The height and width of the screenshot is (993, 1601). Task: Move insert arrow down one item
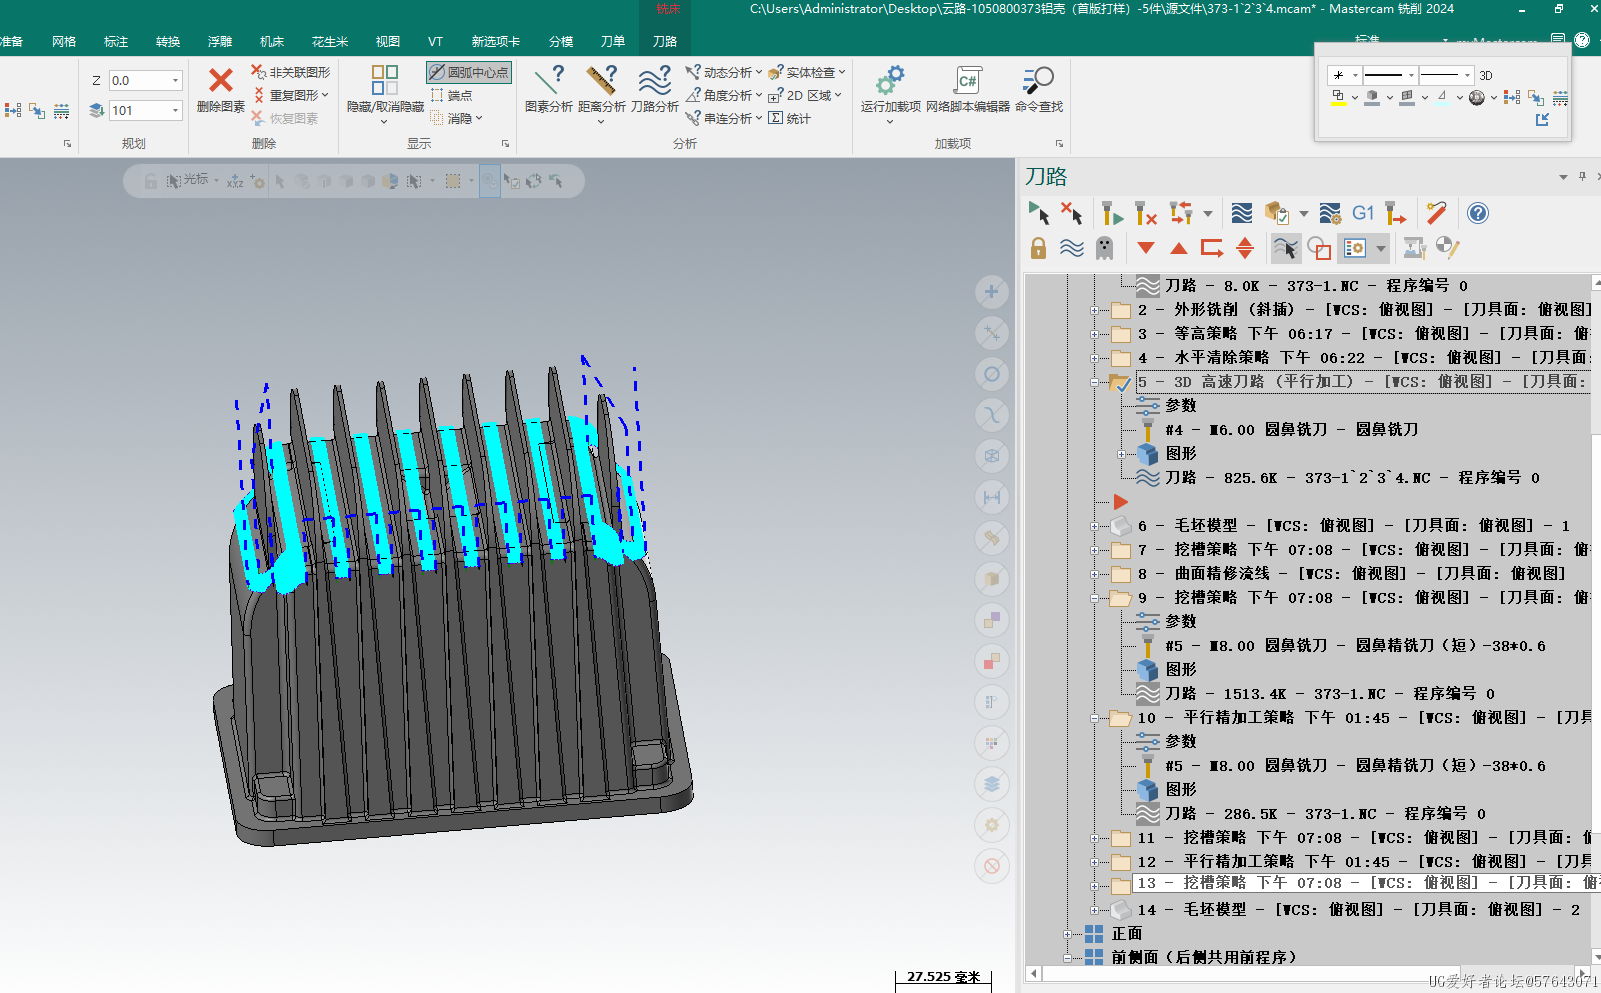click(1146, 248)
